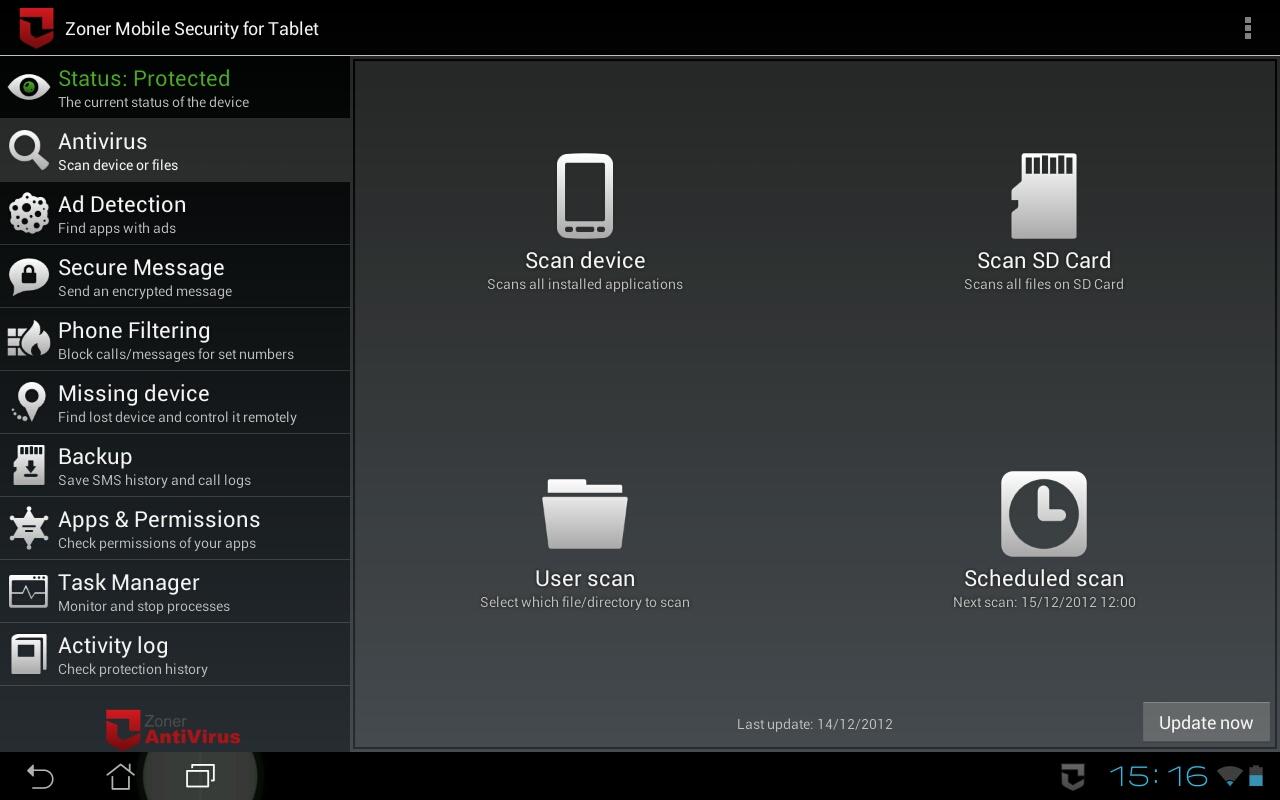The image size is (1280, 800).
Task: Click 'Monitor and stop processes' subtitle
Action: point(144,606)
